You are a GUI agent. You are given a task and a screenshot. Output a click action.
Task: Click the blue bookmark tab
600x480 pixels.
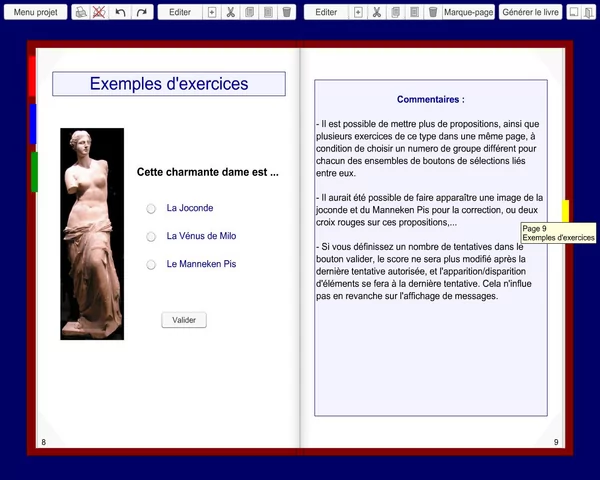coord(33,124)
